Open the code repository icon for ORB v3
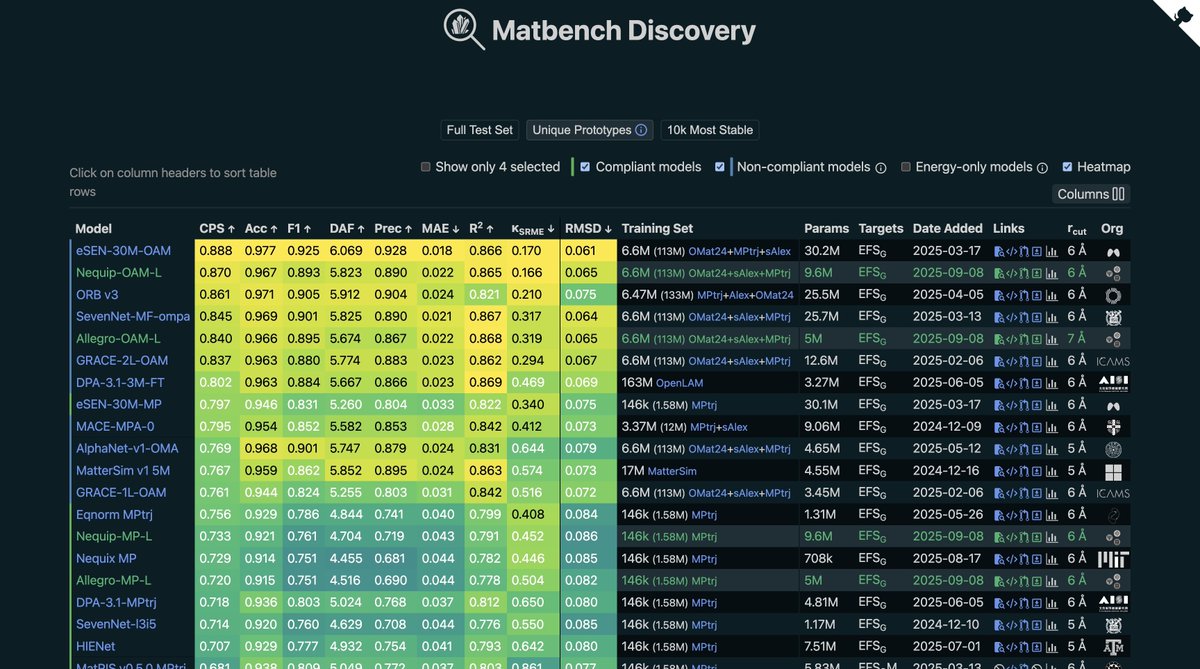This screenshot has width=1200, height=669. point(1012,294)
